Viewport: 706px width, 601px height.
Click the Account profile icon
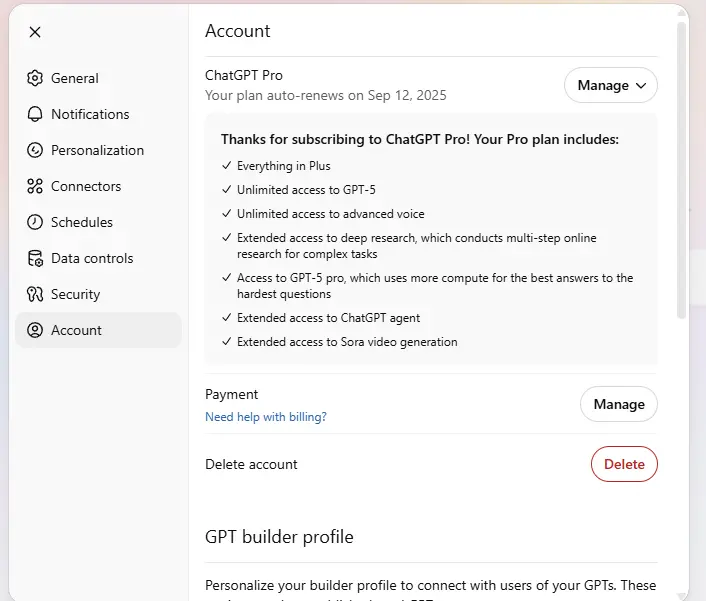35,330
